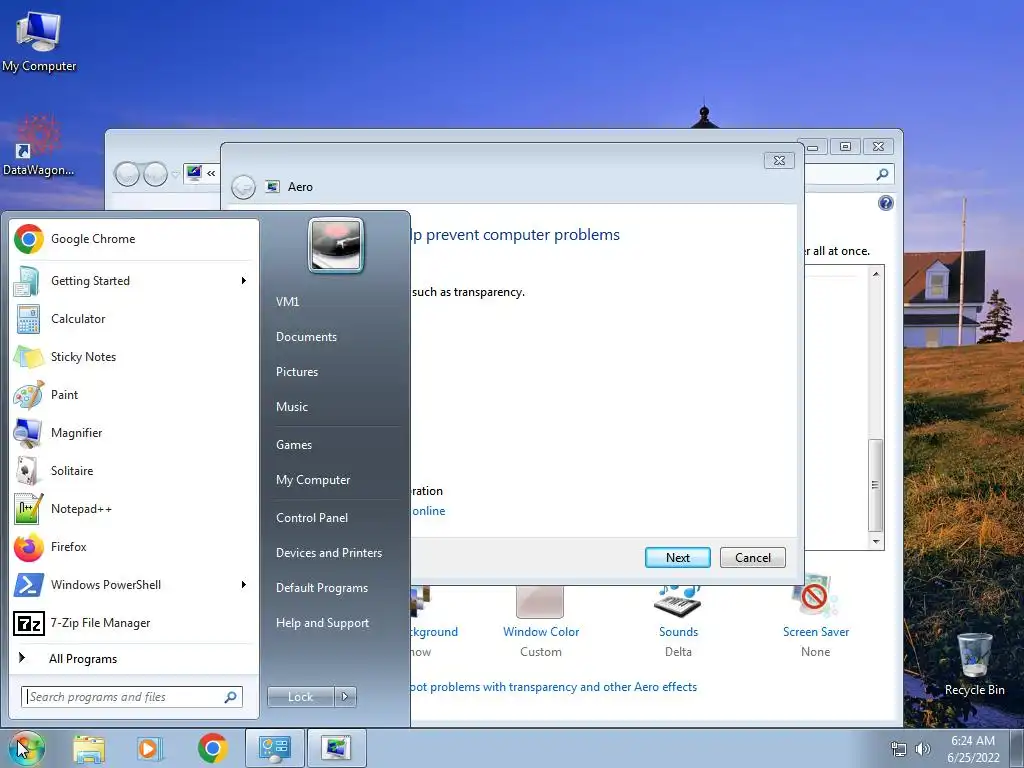Cancel the Aero troubleshooter

pyautogui.click(x=752, y=558)
